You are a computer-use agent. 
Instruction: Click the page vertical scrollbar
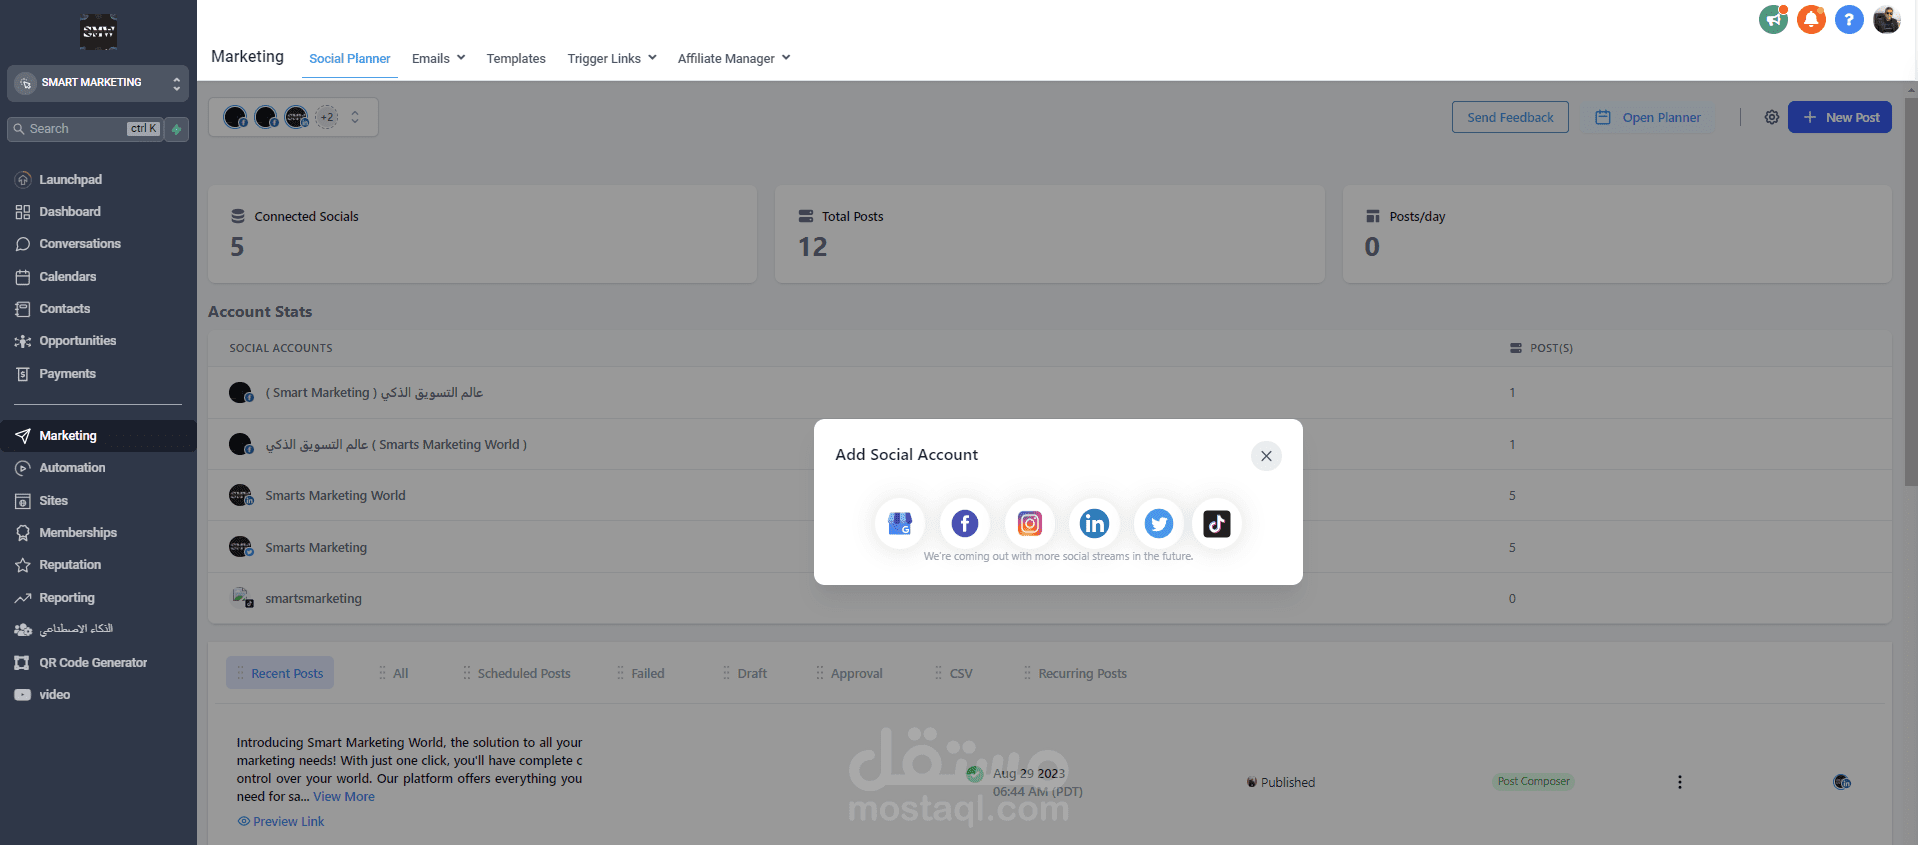point(1910,290)
